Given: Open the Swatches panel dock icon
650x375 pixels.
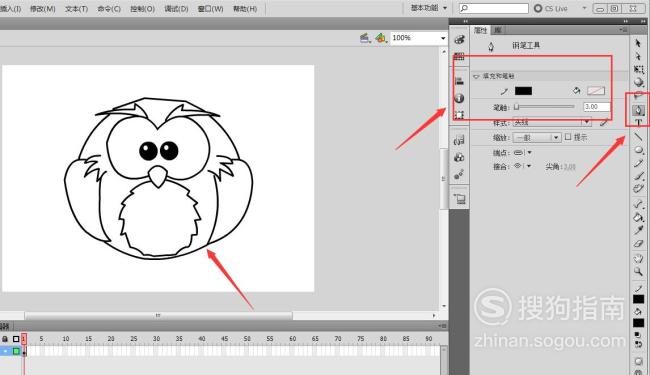Looking at the screenshot, I should 459,56.
